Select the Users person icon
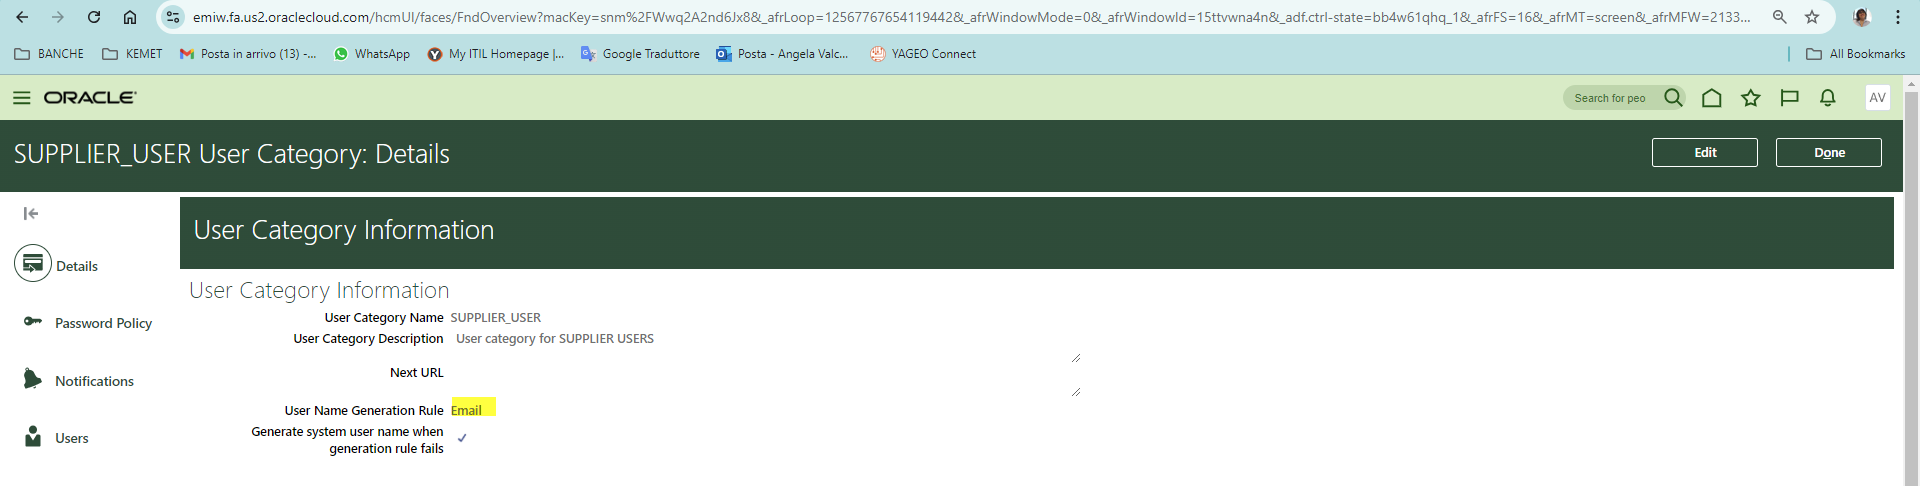Viewport: 1920px width, 486px height. pyautogui.click(x=33, y=436)
